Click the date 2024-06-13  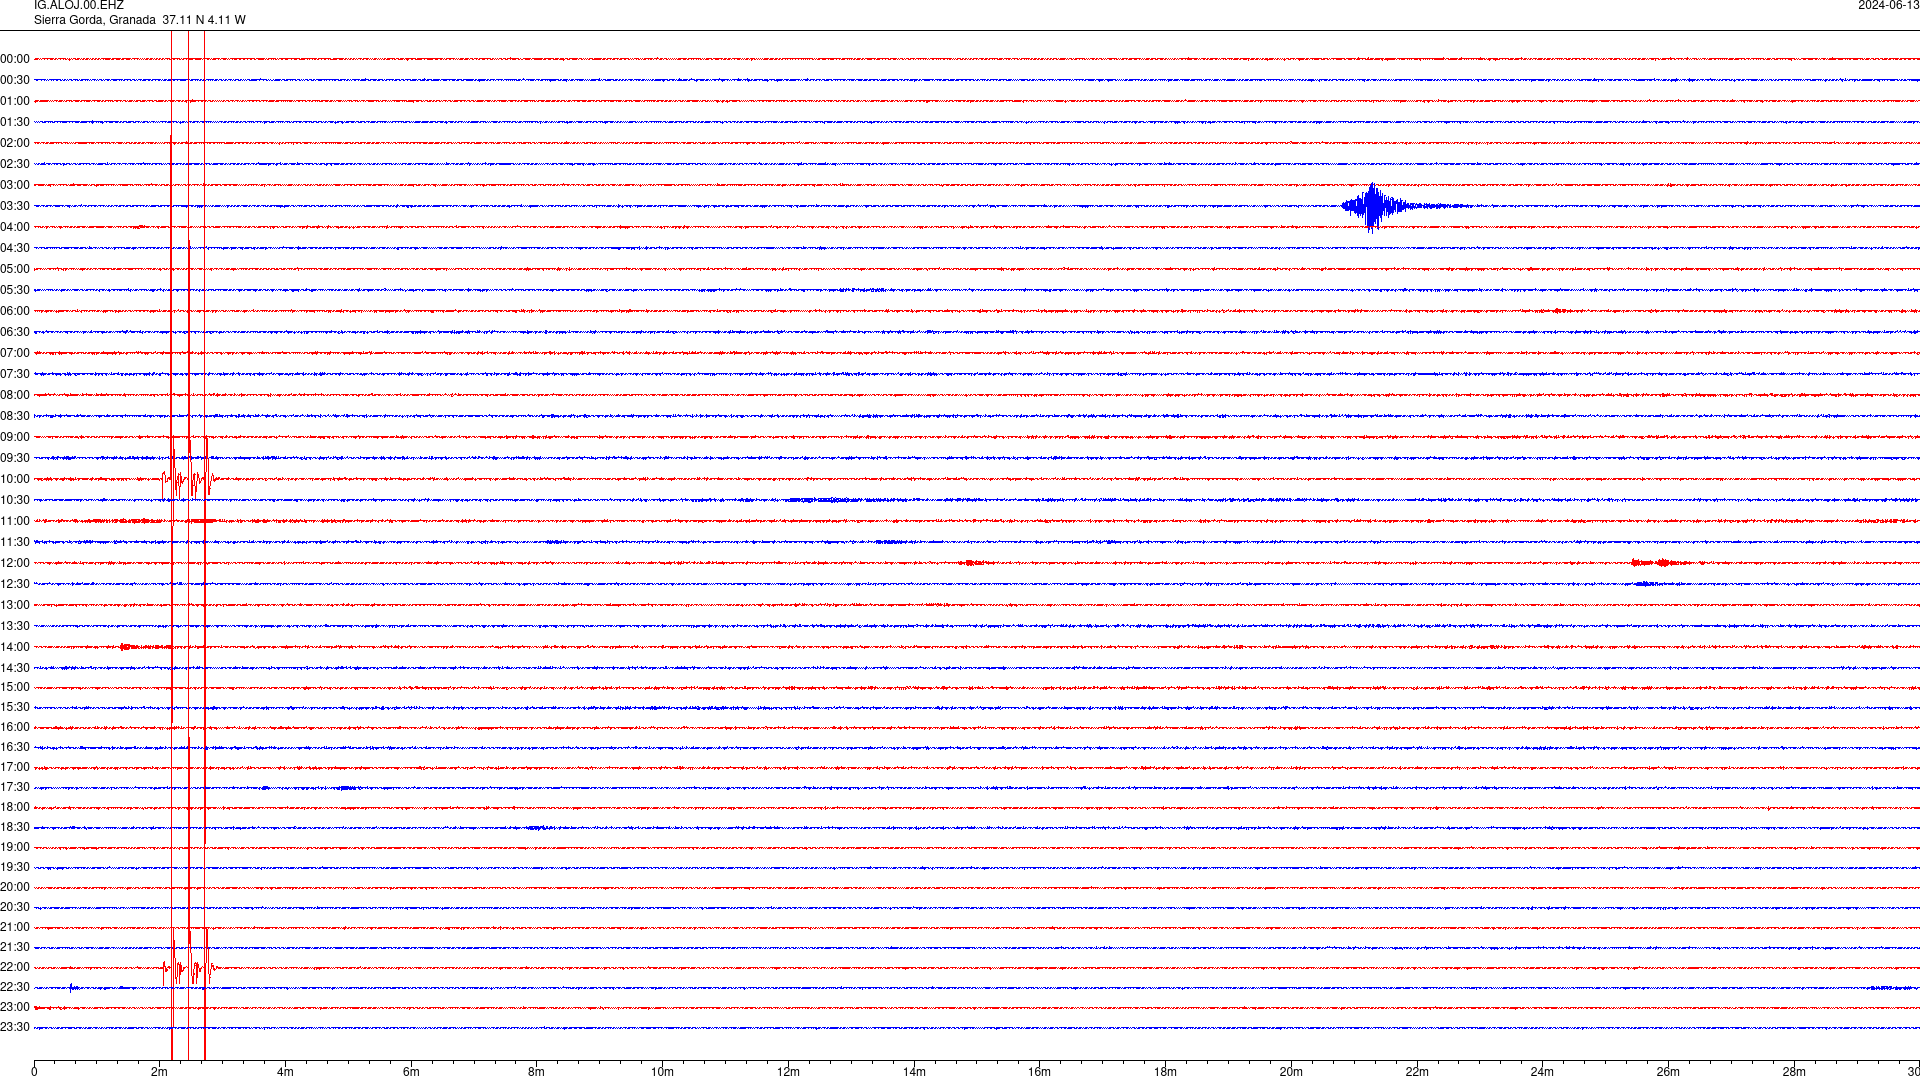pos(1888,6)
